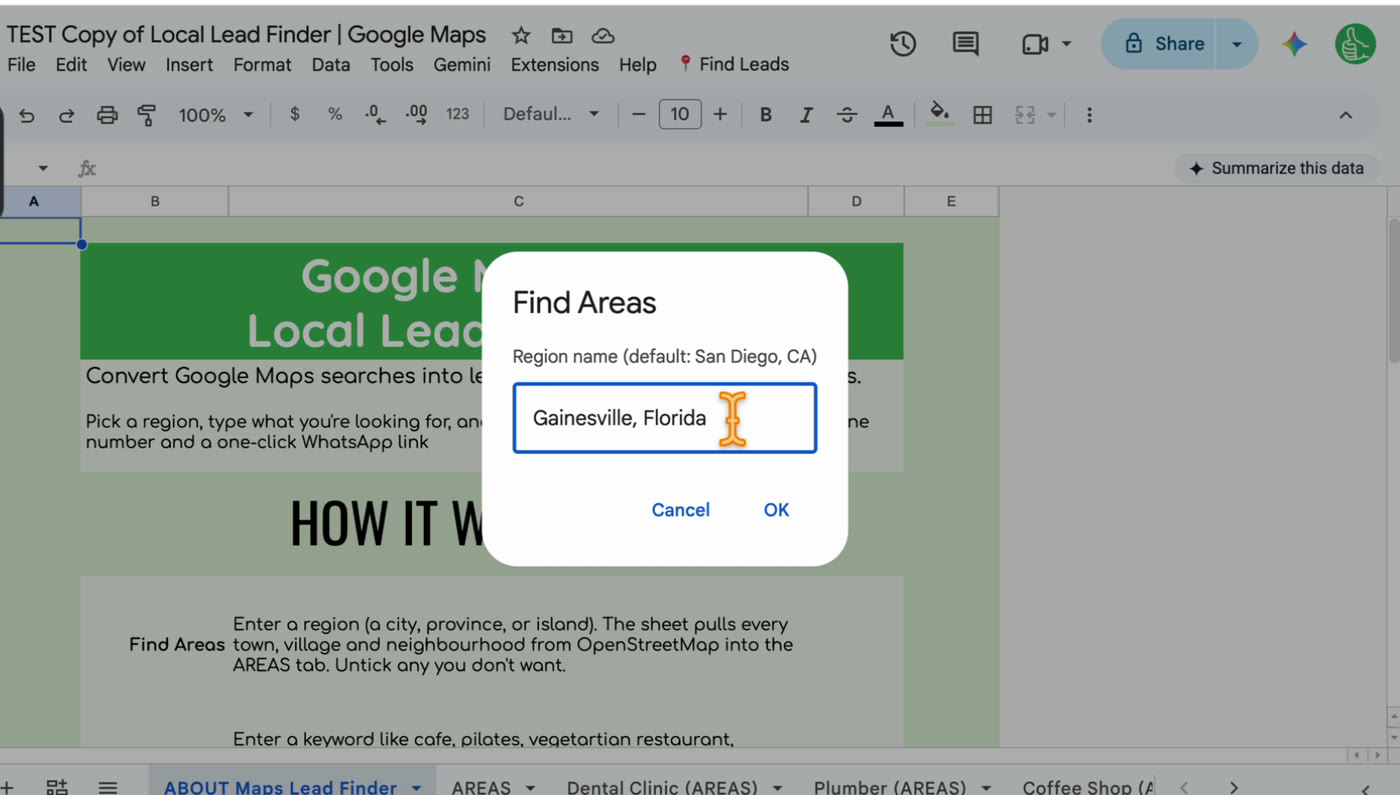Collapse the toolbar with the up chevron
The width and height of the screenshot is (1400, 795).
pyautogui.click(x=1346, y=115)
